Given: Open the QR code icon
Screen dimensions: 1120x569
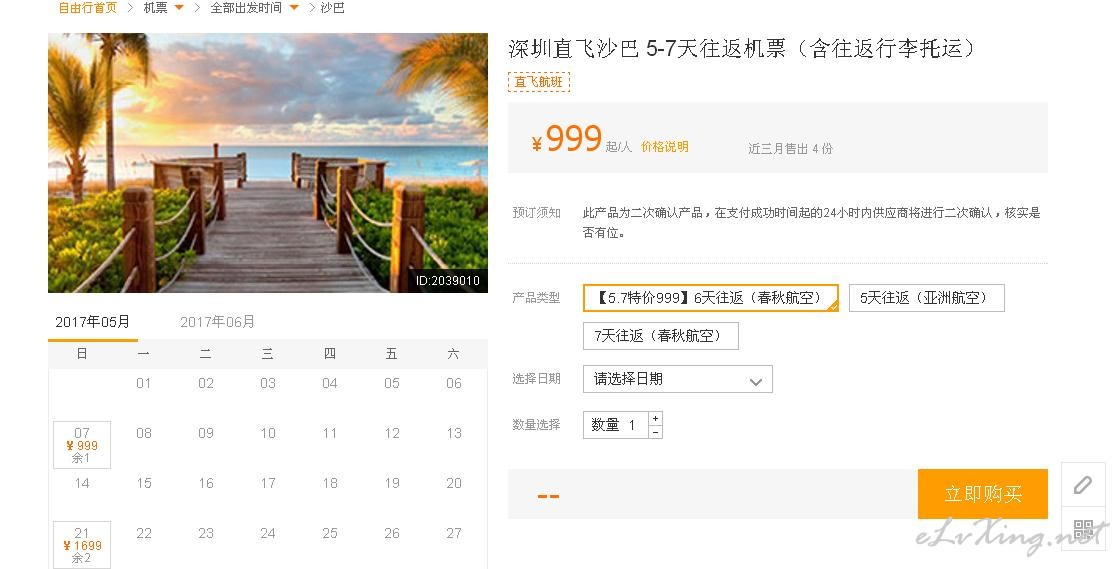Looking at the screenshot, I should coord(1083,529).
